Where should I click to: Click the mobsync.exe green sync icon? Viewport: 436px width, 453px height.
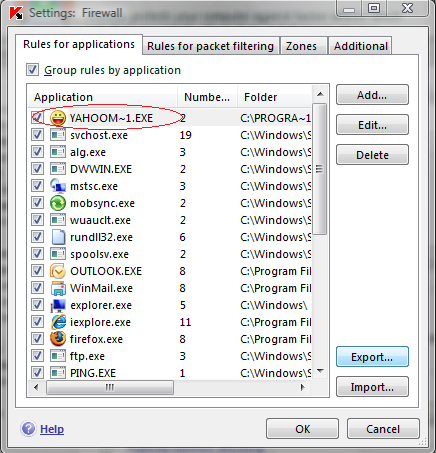click(x=58, y=203)
